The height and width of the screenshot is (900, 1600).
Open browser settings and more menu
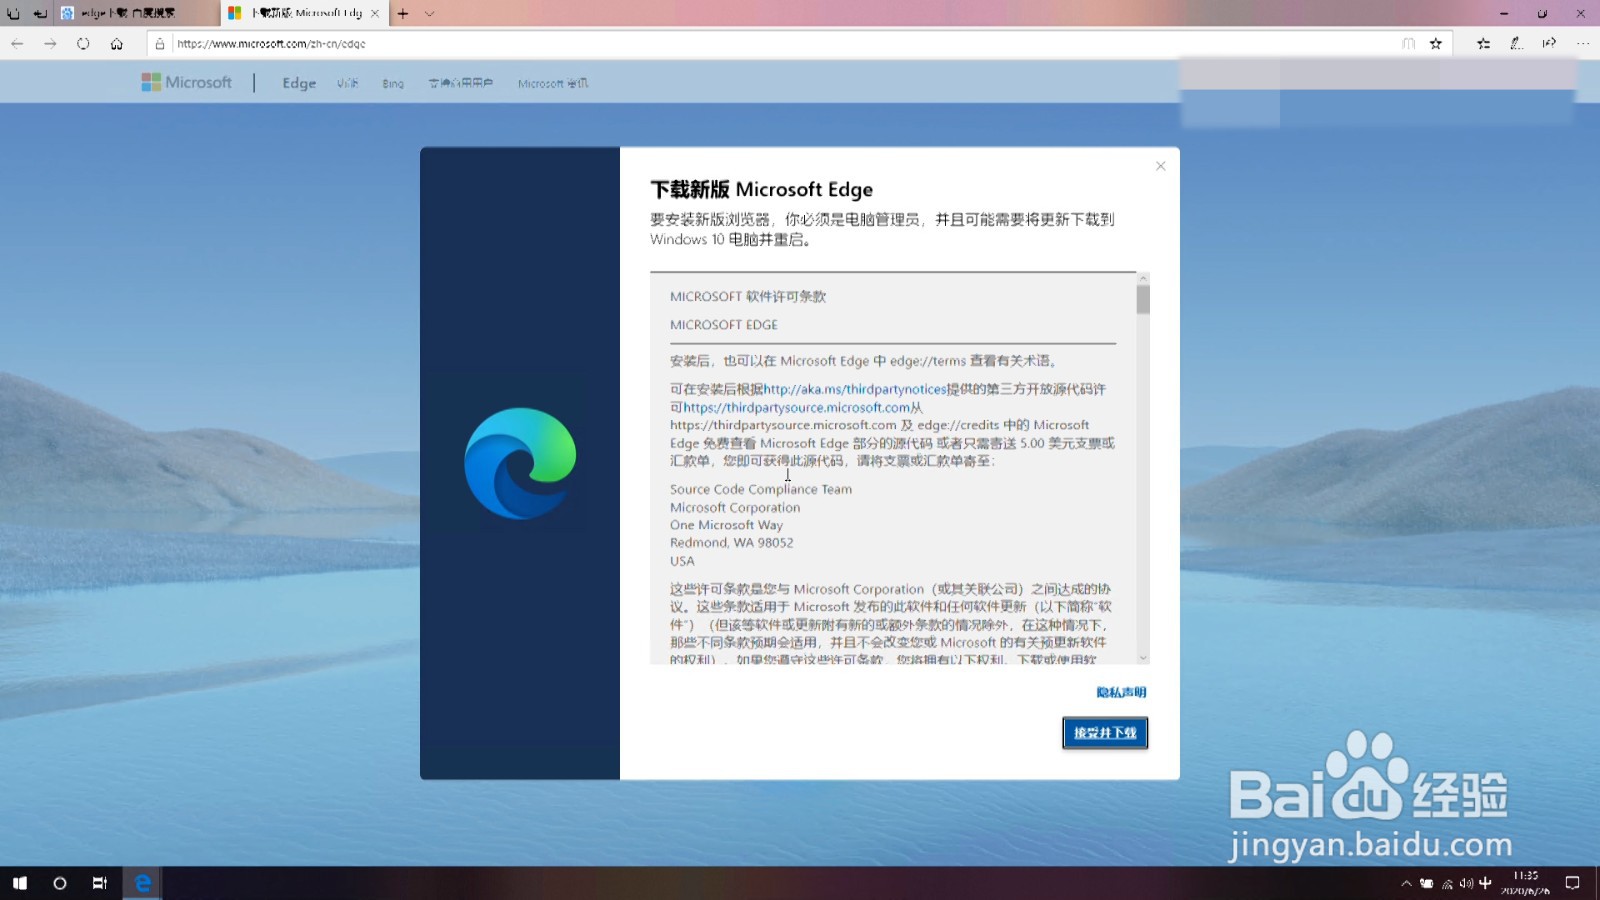click(1582, 43)
